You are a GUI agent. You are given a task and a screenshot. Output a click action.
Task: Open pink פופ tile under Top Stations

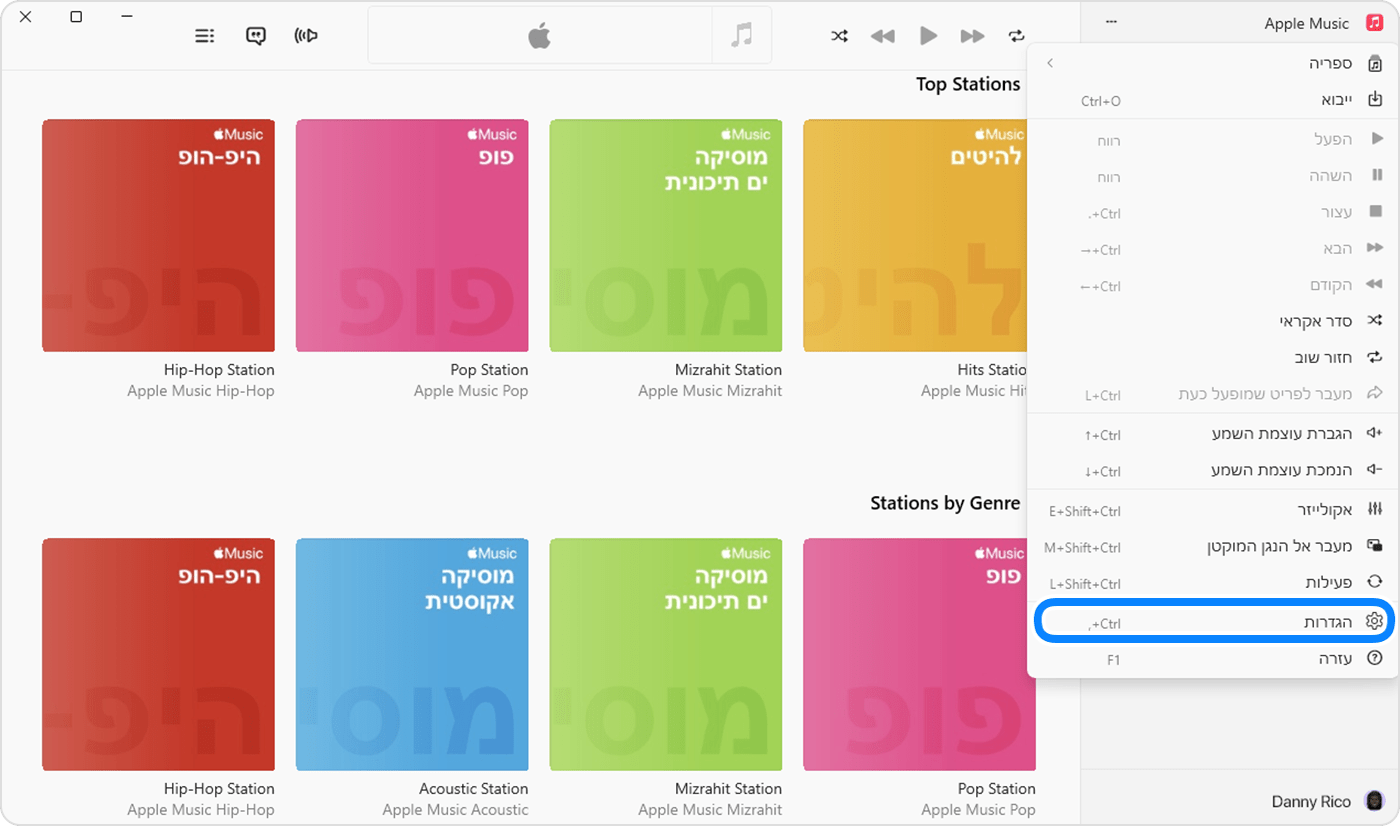tap(412, 236)
